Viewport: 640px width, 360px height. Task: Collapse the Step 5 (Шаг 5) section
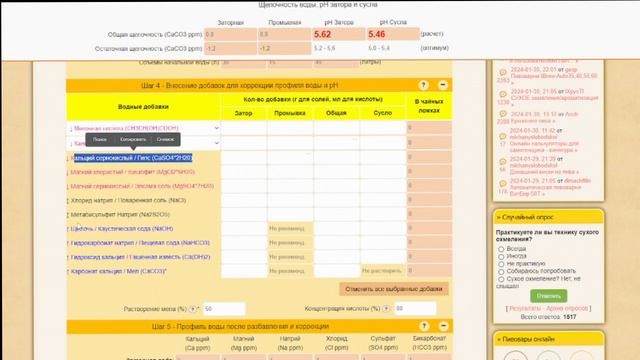click(443, 326)
